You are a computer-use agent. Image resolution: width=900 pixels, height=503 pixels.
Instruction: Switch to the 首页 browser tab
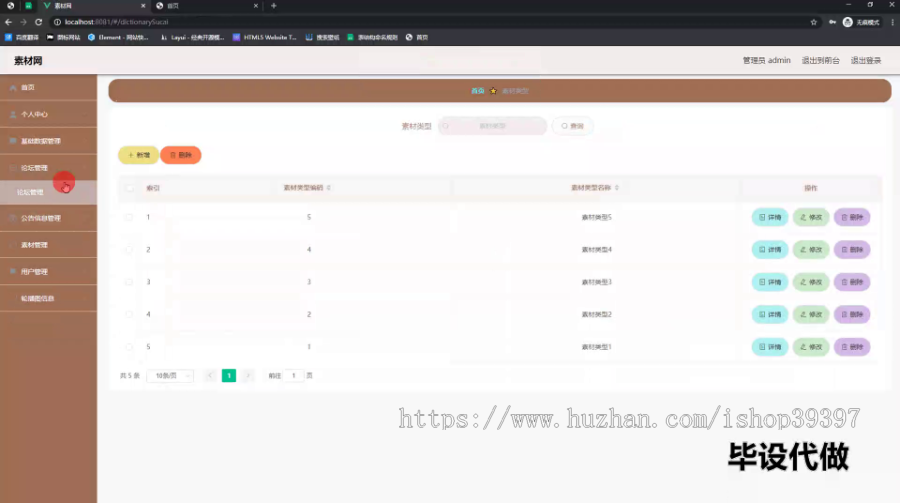point(207,6)
